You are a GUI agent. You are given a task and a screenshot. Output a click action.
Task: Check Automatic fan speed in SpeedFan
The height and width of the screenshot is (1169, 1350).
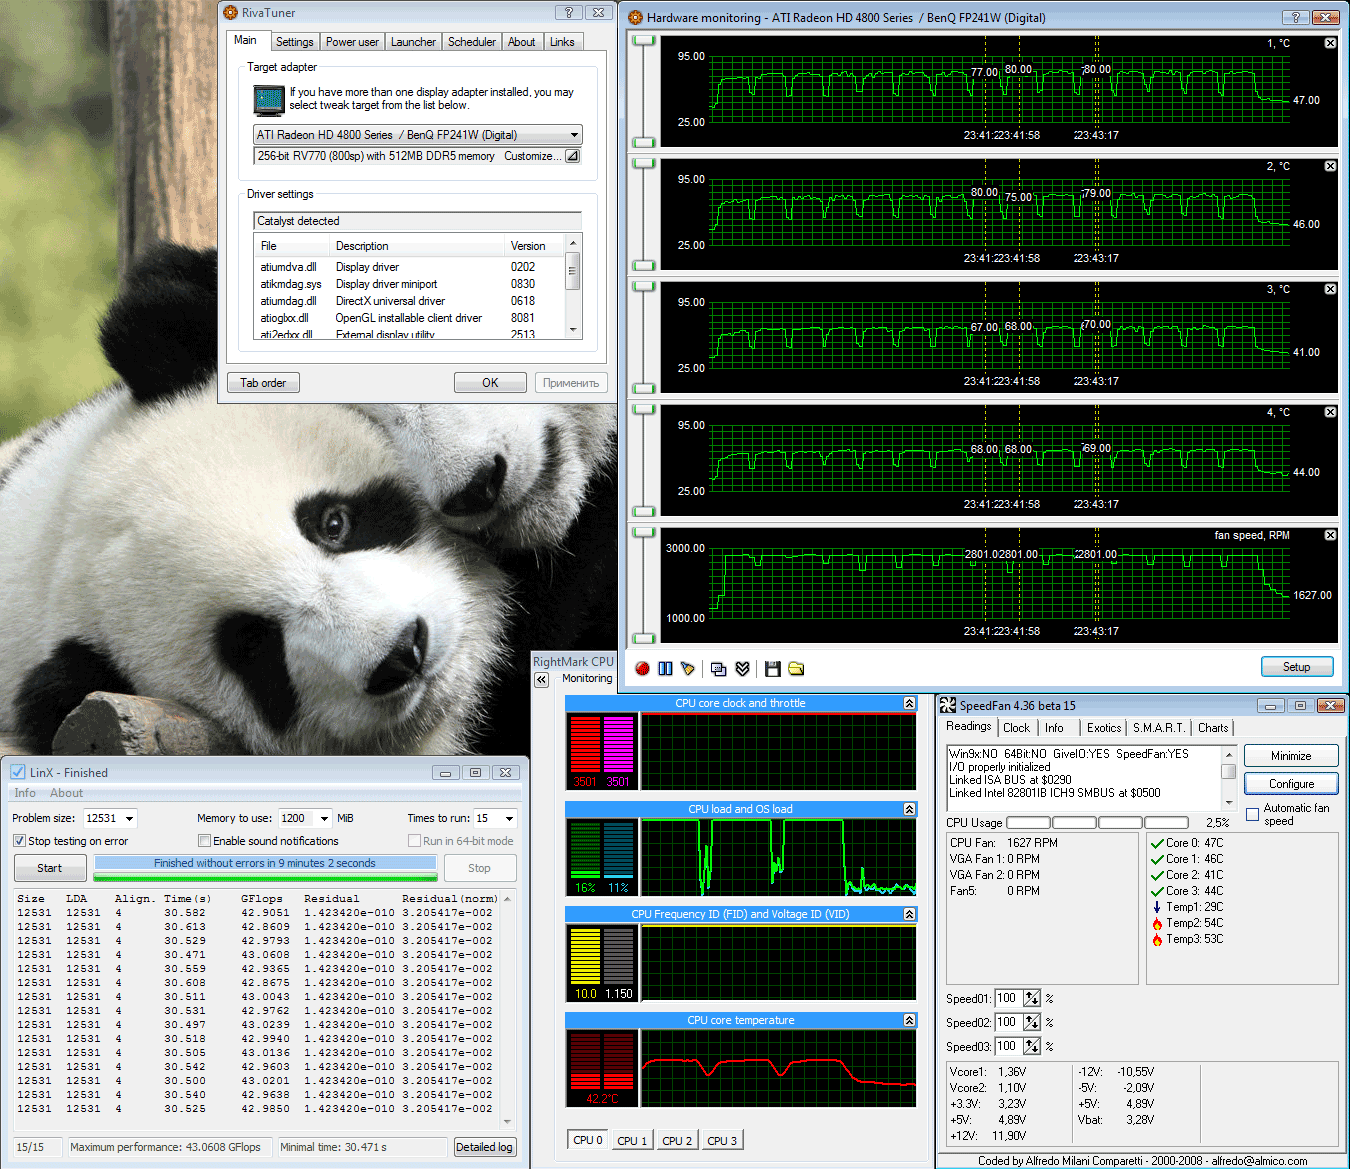(x=1252, y=815)
